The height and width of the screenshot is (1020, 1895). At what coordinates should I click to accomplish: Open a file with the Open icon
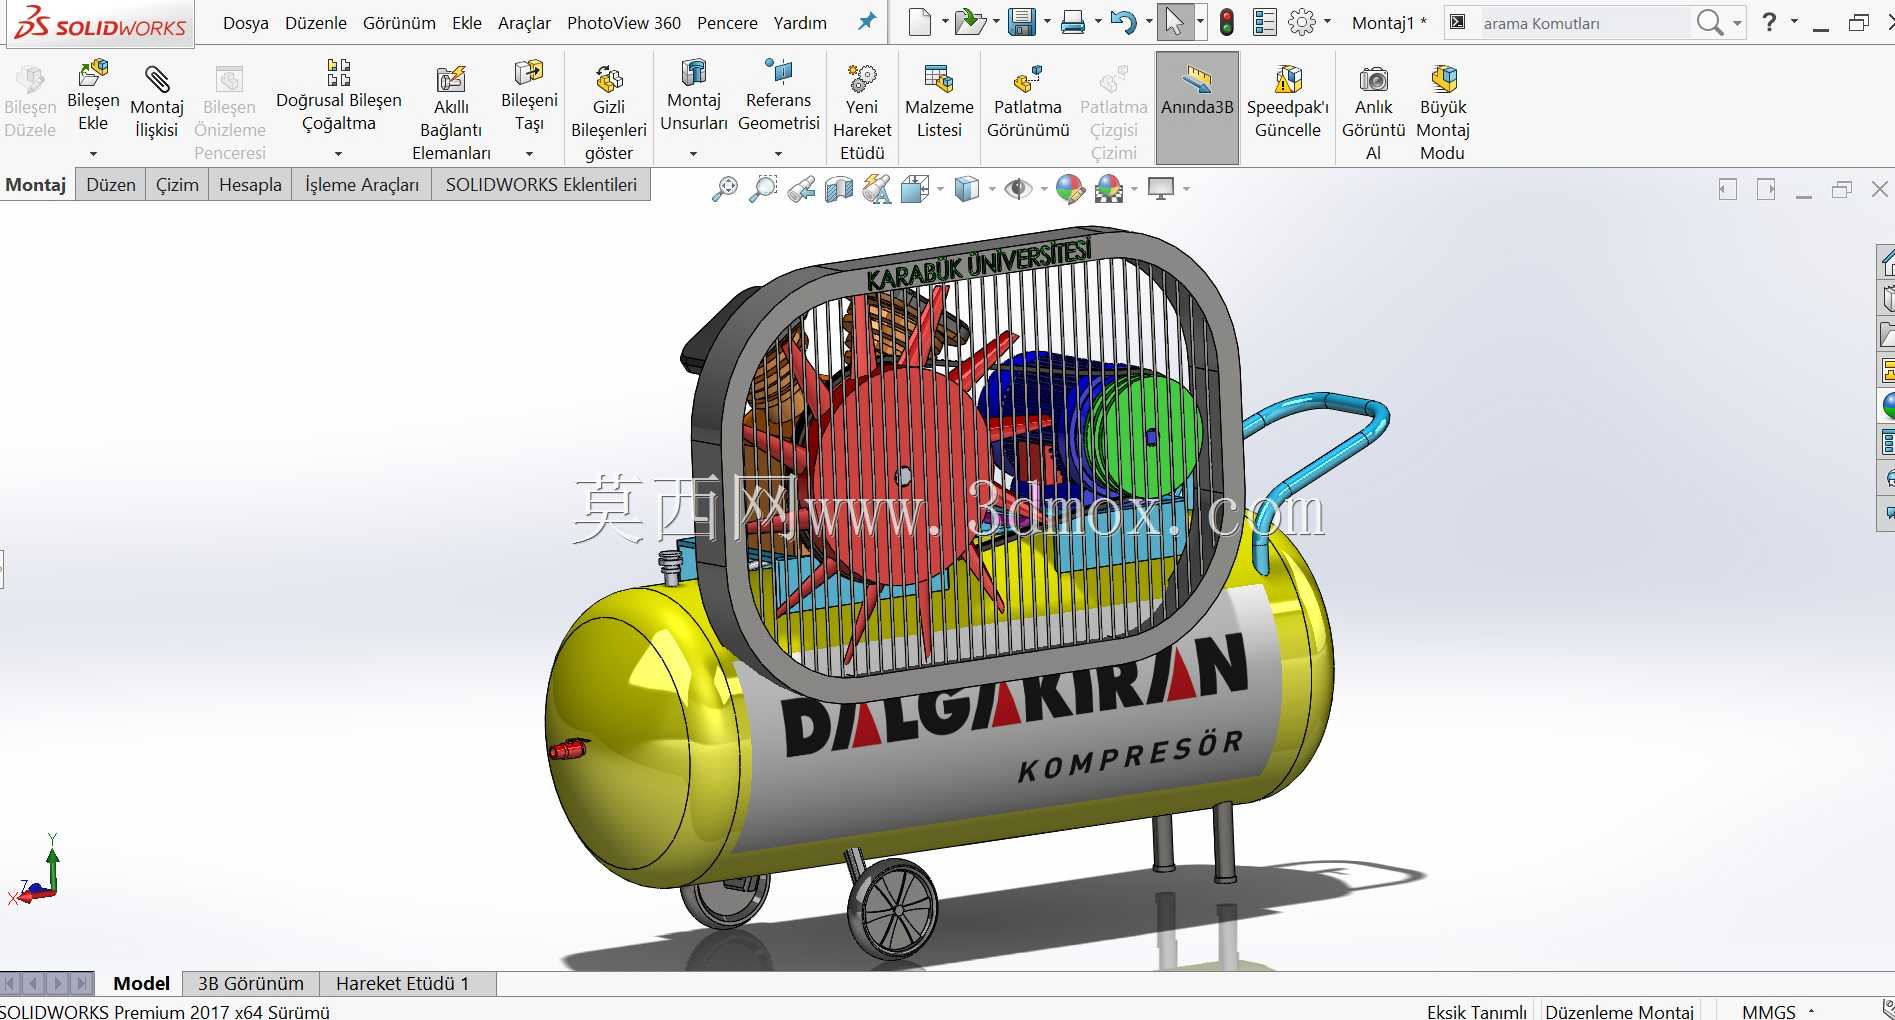[x=968, y=22]
